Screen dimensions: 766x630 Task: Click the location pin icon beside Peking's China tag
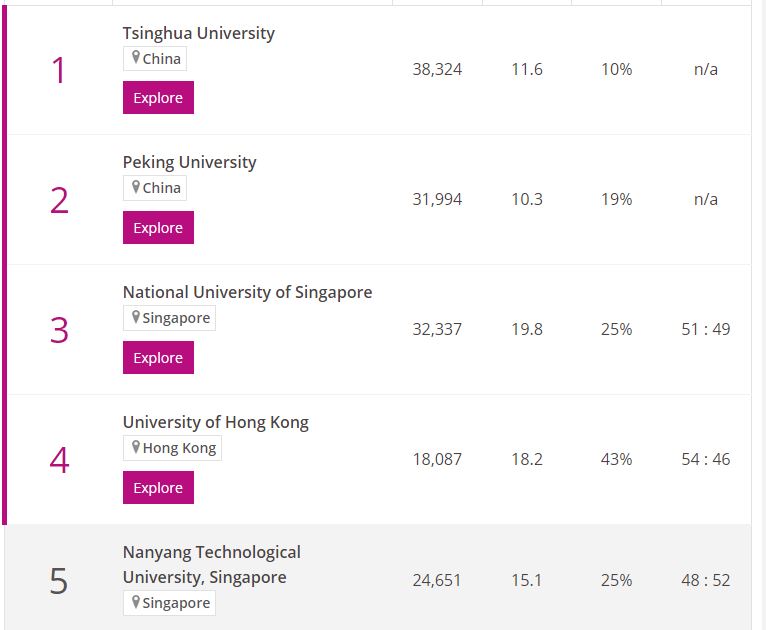pyautogui.click(x=136, y=187)
